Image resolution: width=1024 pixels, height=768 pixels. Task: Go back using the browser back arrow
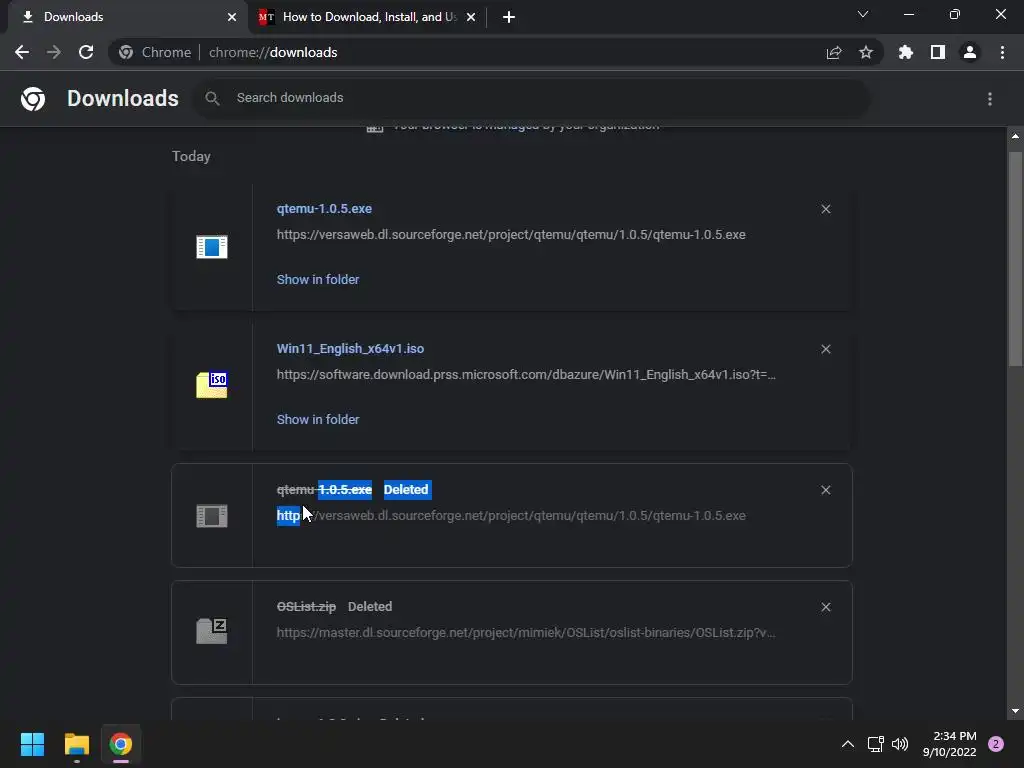point(22,52)
